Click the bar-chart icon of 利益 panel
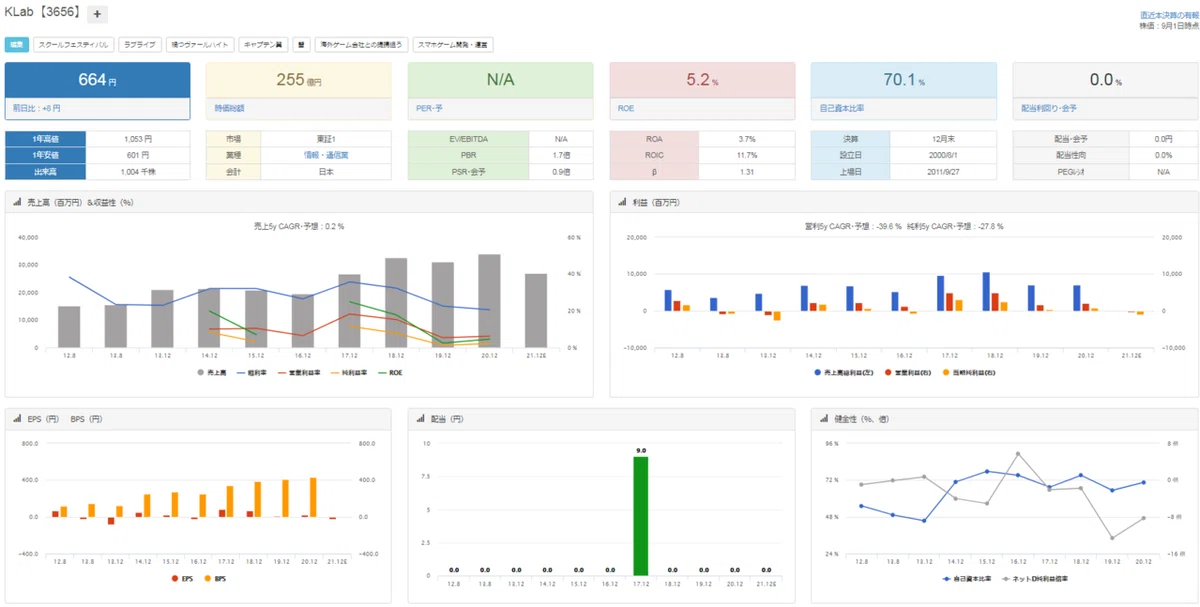 click(x=621, y=203)
